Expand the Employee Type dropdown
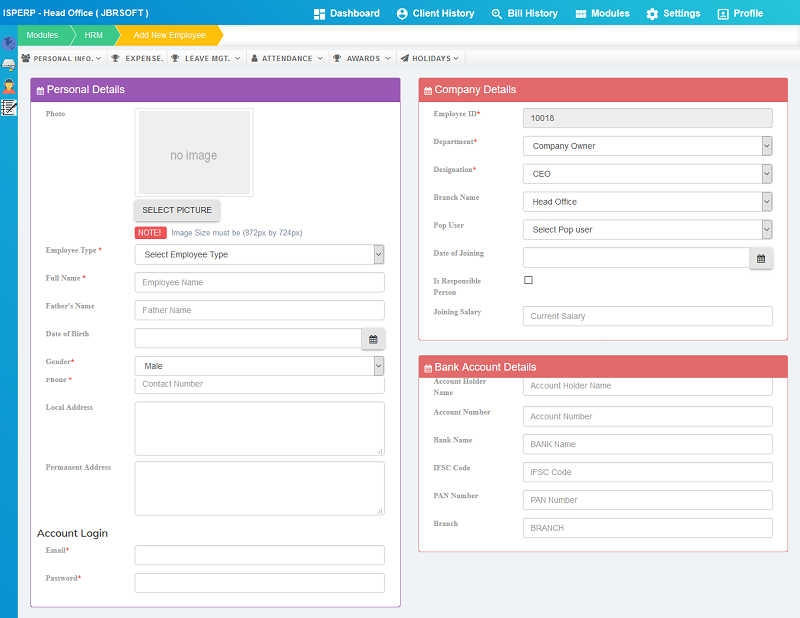Screen dimensions: 800x618 (259, 255)
